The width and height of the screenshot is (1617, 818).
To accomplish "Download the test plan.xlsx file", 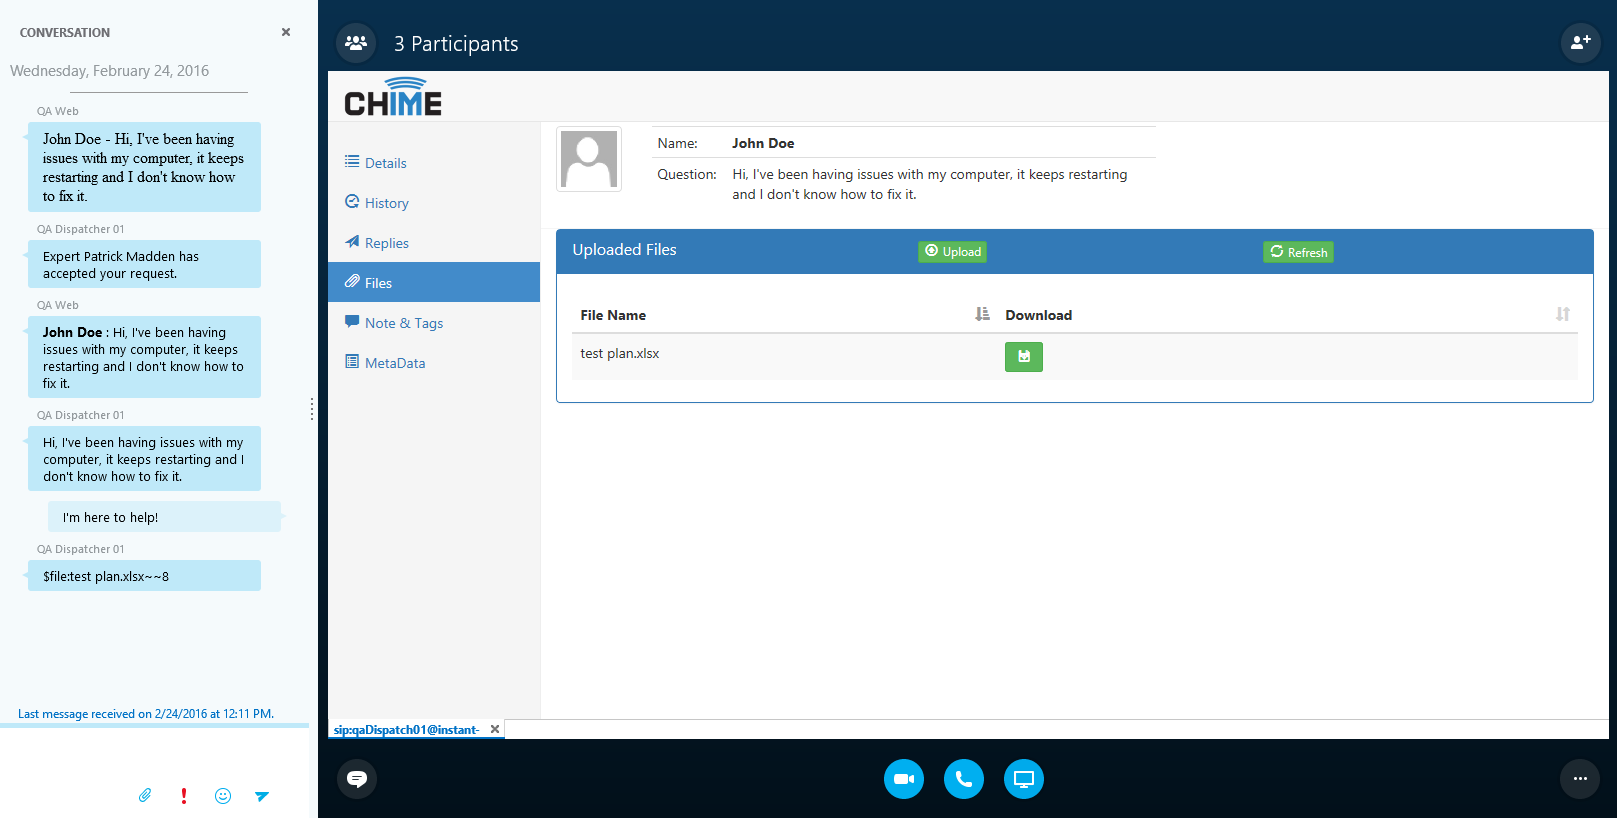I will (1023, 357).
